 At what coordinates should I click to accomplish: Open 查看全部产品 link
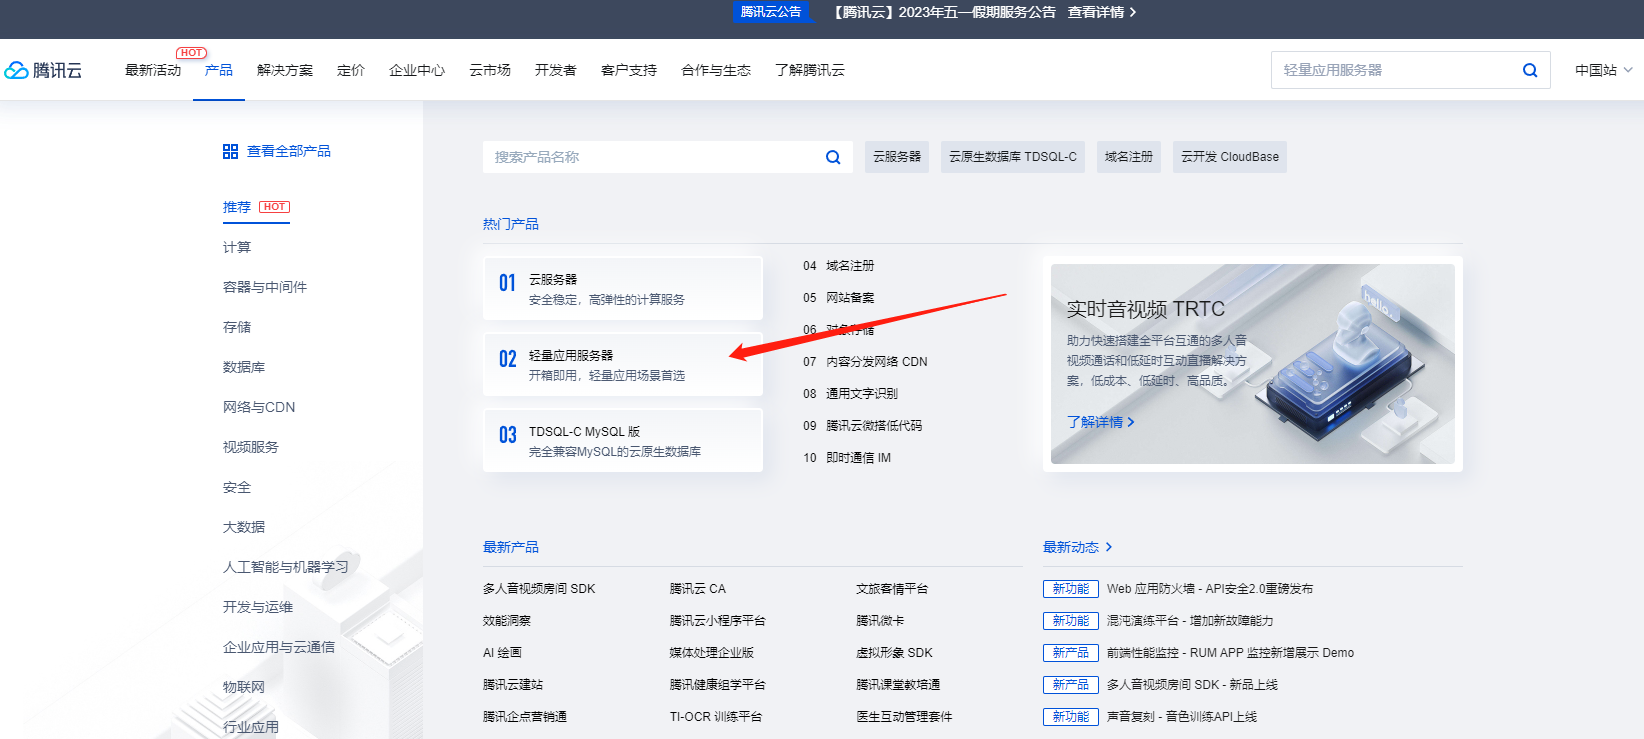[x=289, y=151]
